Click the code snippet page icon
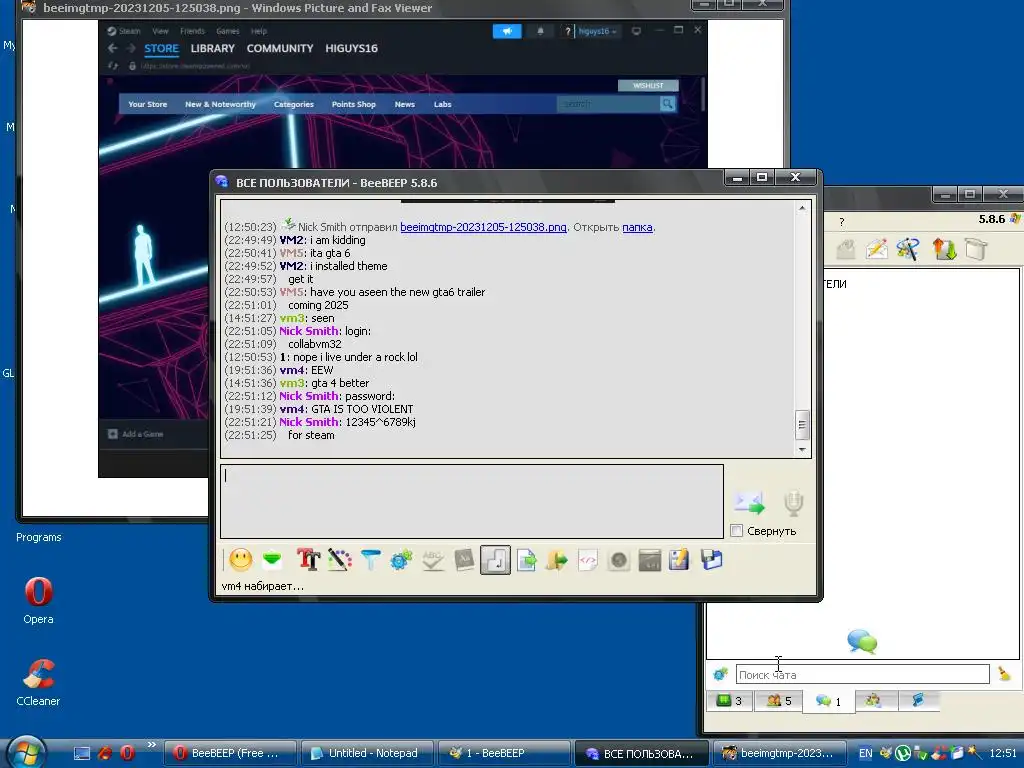1024x768 pixels. (x=588, y=560)
